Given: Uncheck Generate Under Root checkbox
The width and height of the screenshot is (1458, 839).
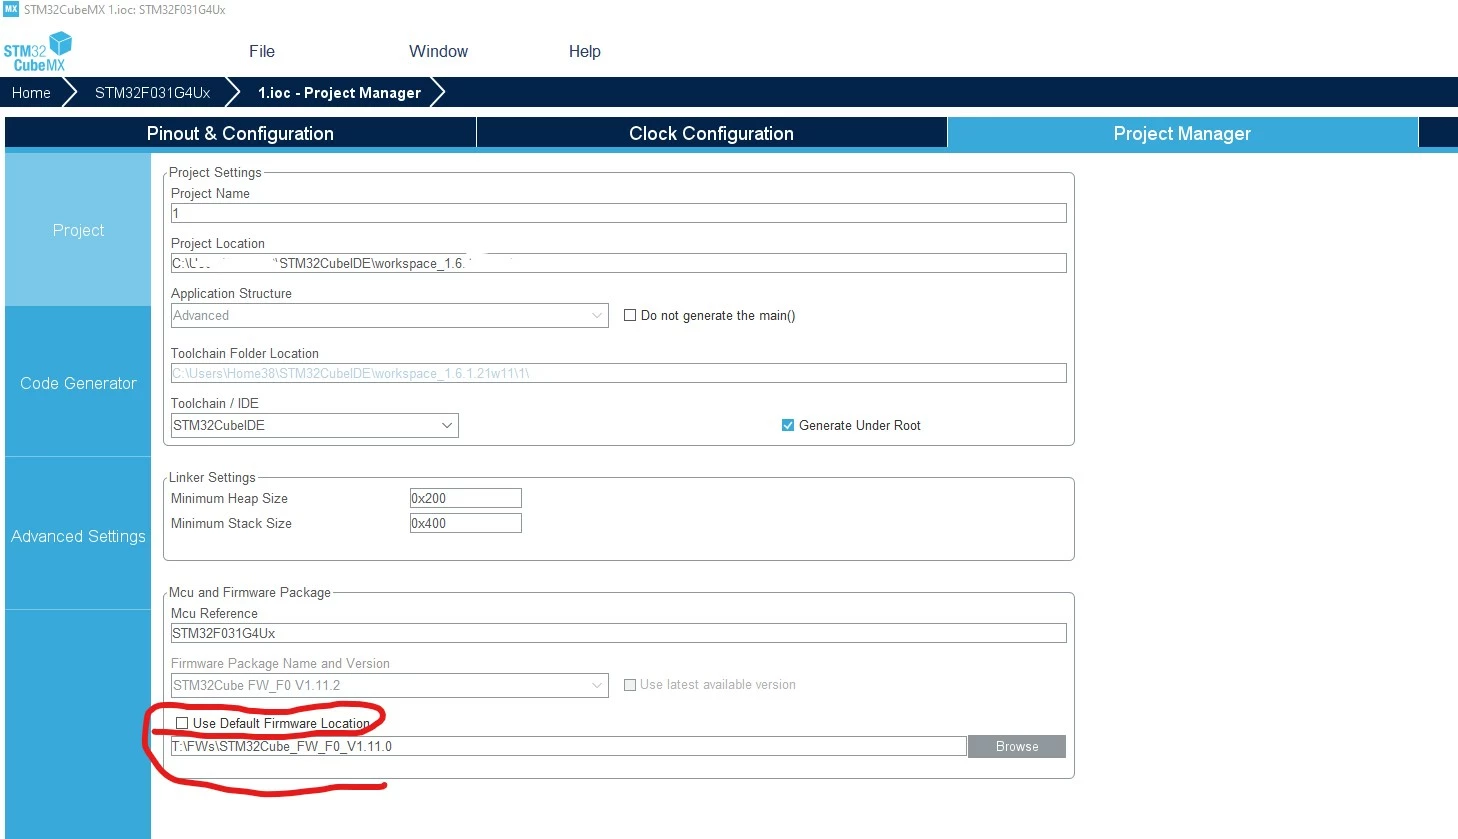Looking at the screenshot, I should tap(788, 425).
